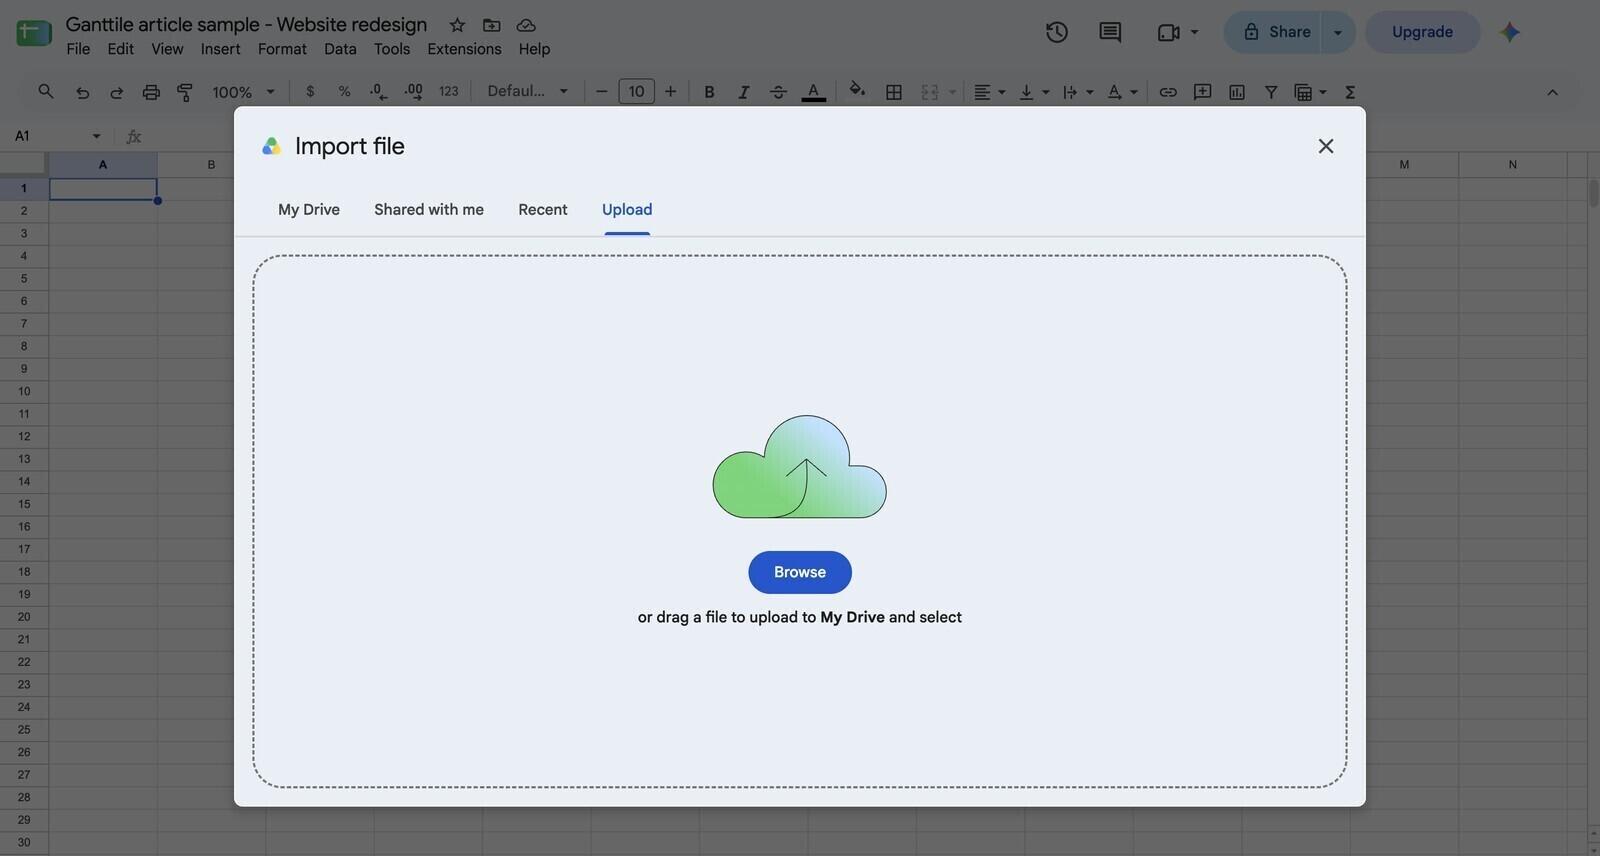1600x856 pixels.
Task: Open the 100% zoom dropdown
Action: 243,92
